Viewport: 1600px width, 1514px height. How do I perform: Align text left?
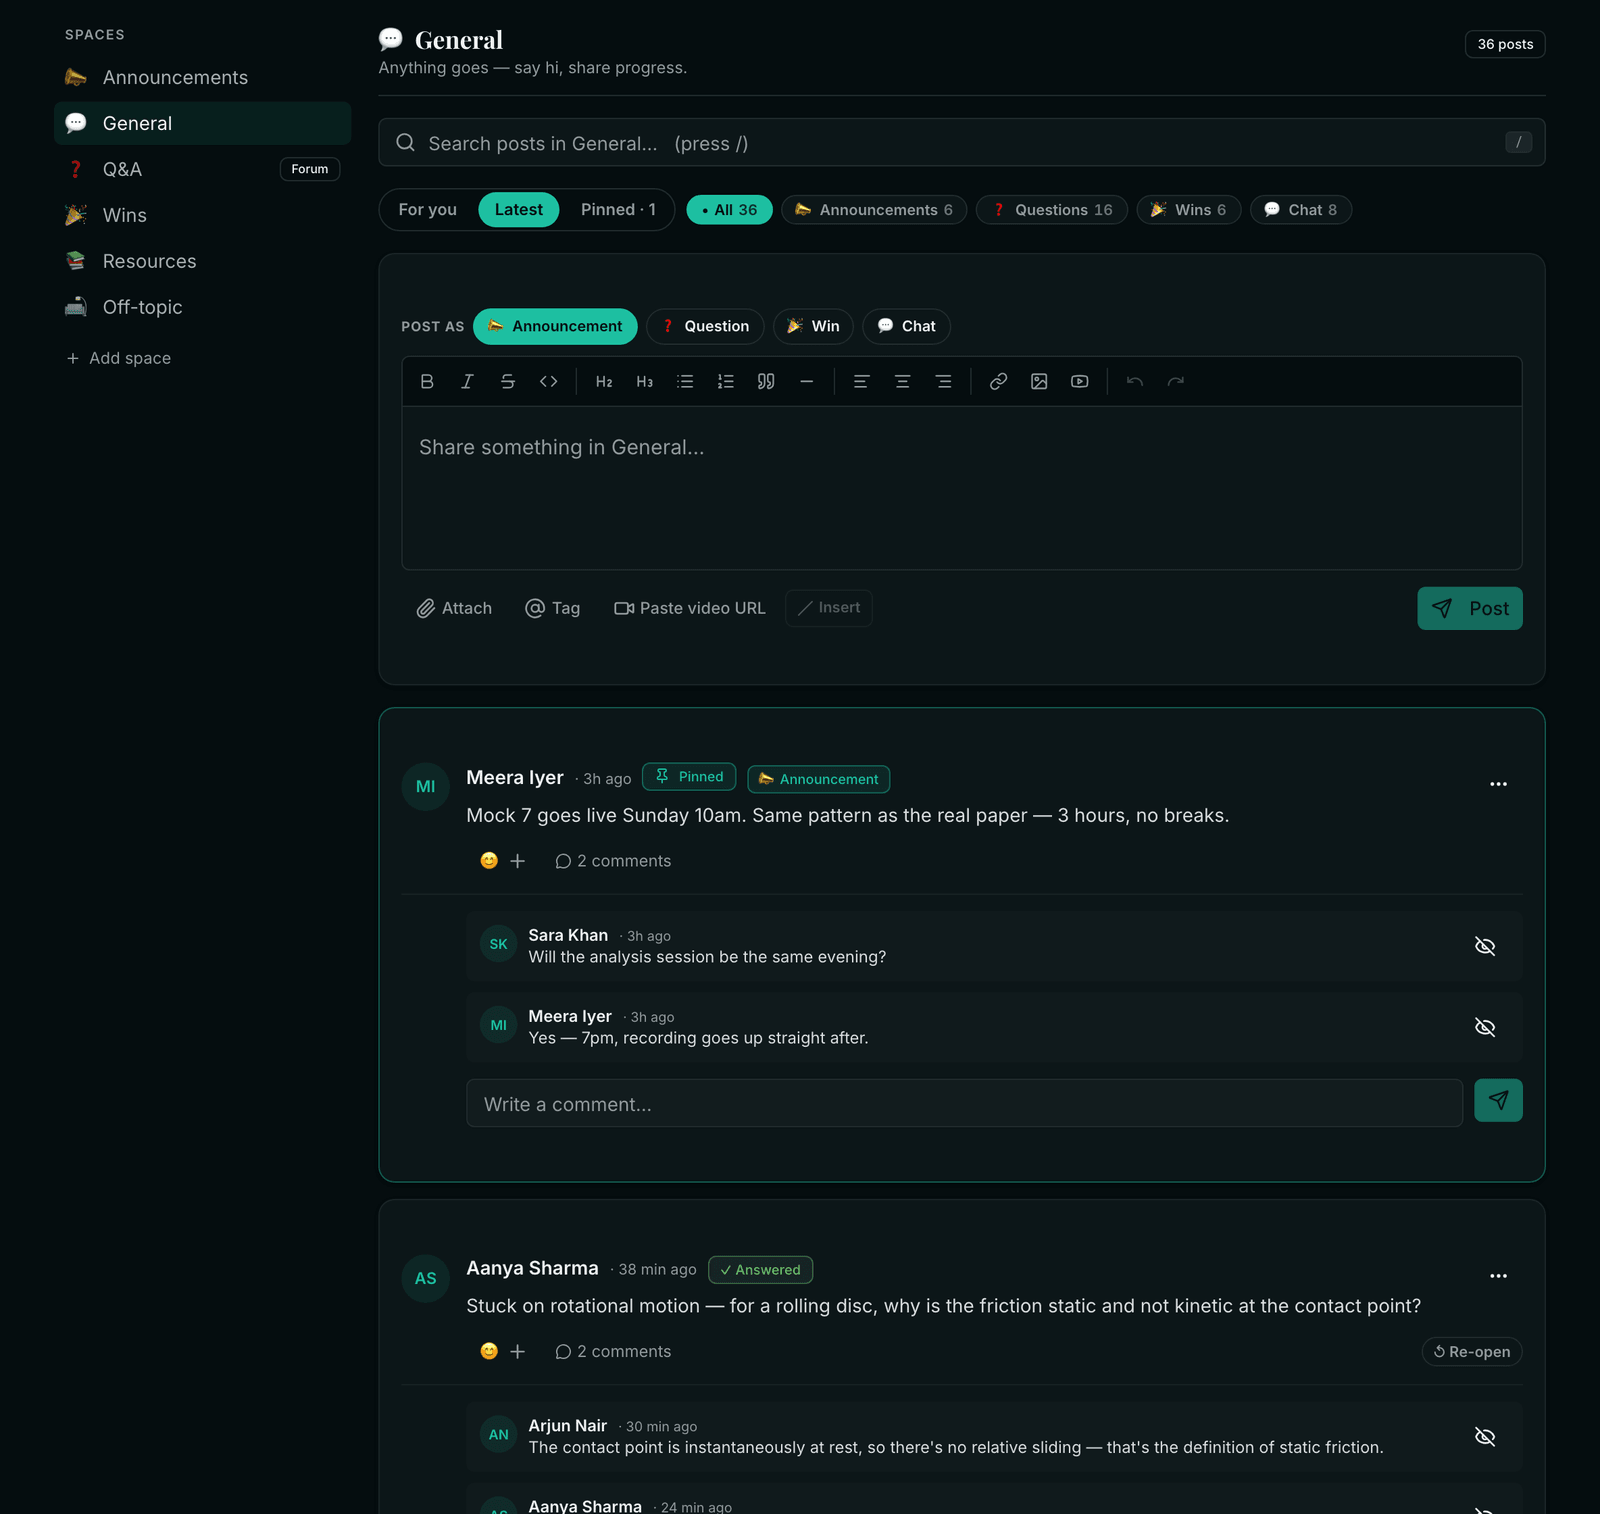(x=861, y=381)
